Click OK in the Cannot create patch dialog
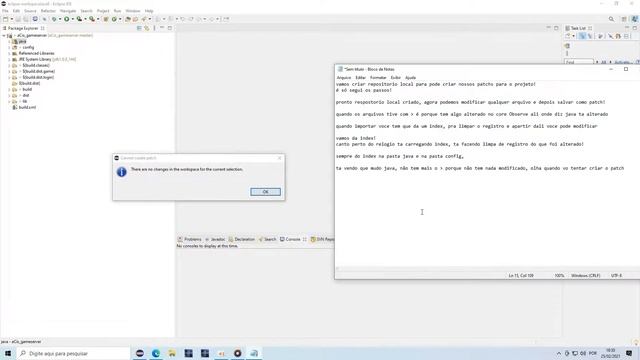Screen dimensions: 640x360 (265, 192)
